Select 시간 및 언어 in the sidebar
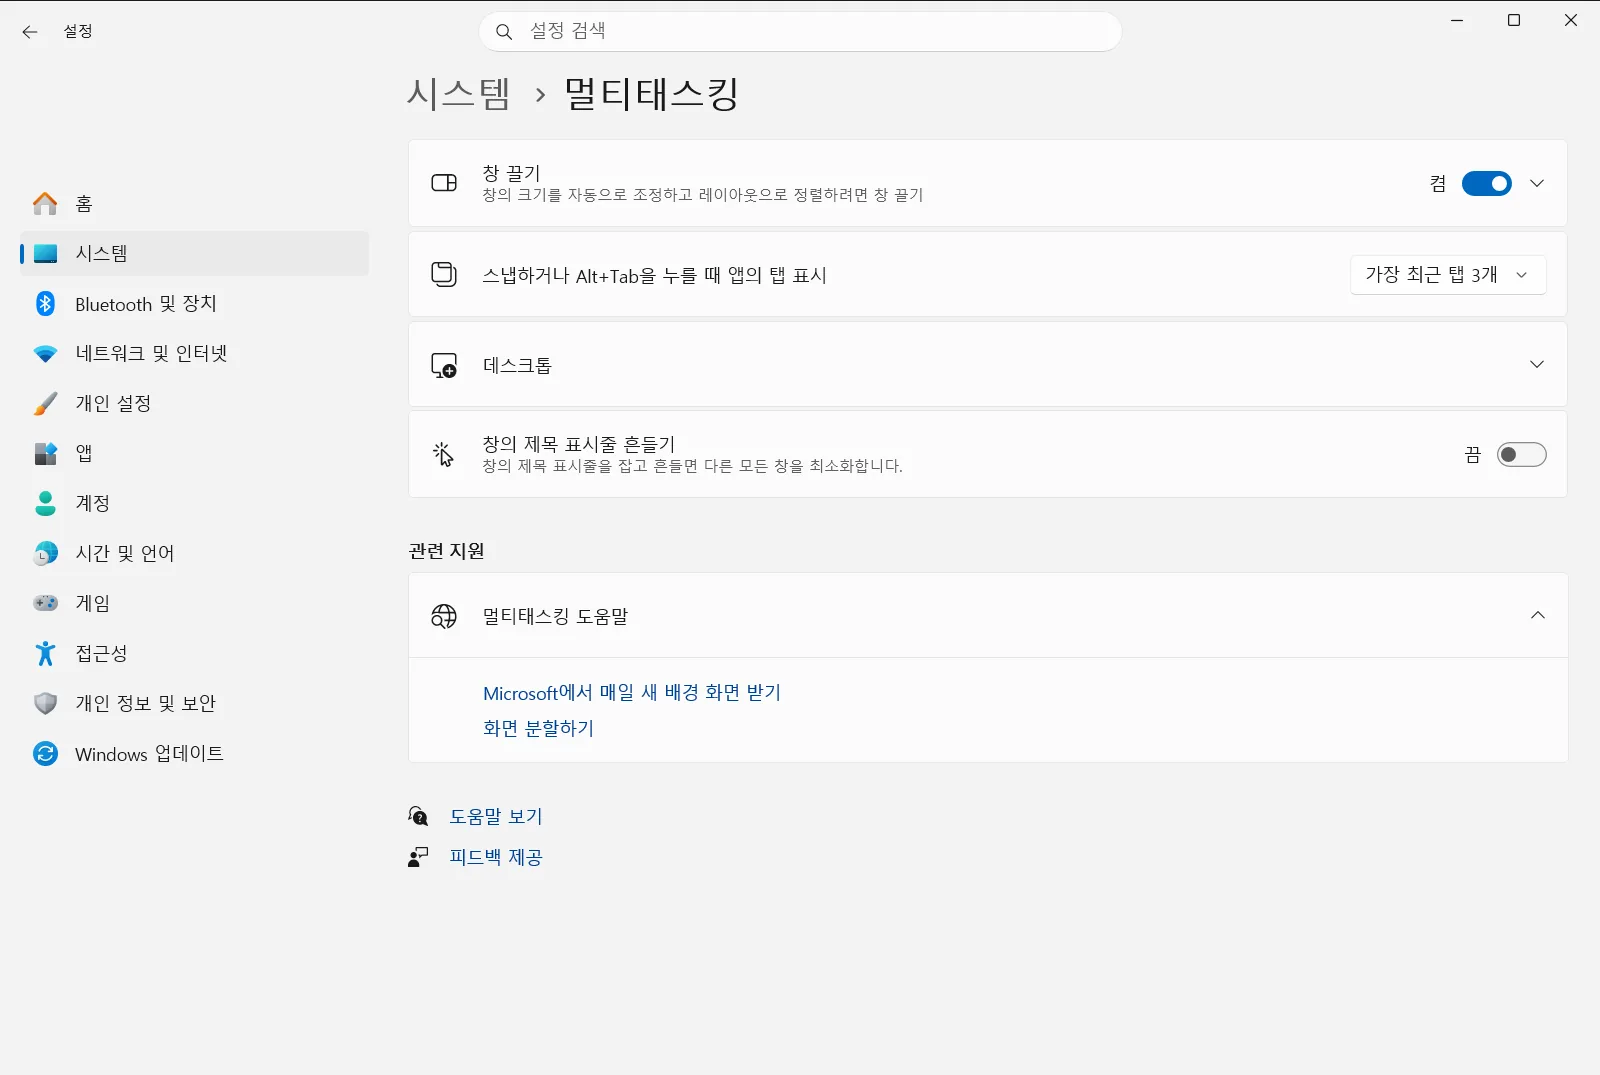Image resolution: width=1600 pixels, height=1075 pixels. point(194,554)
